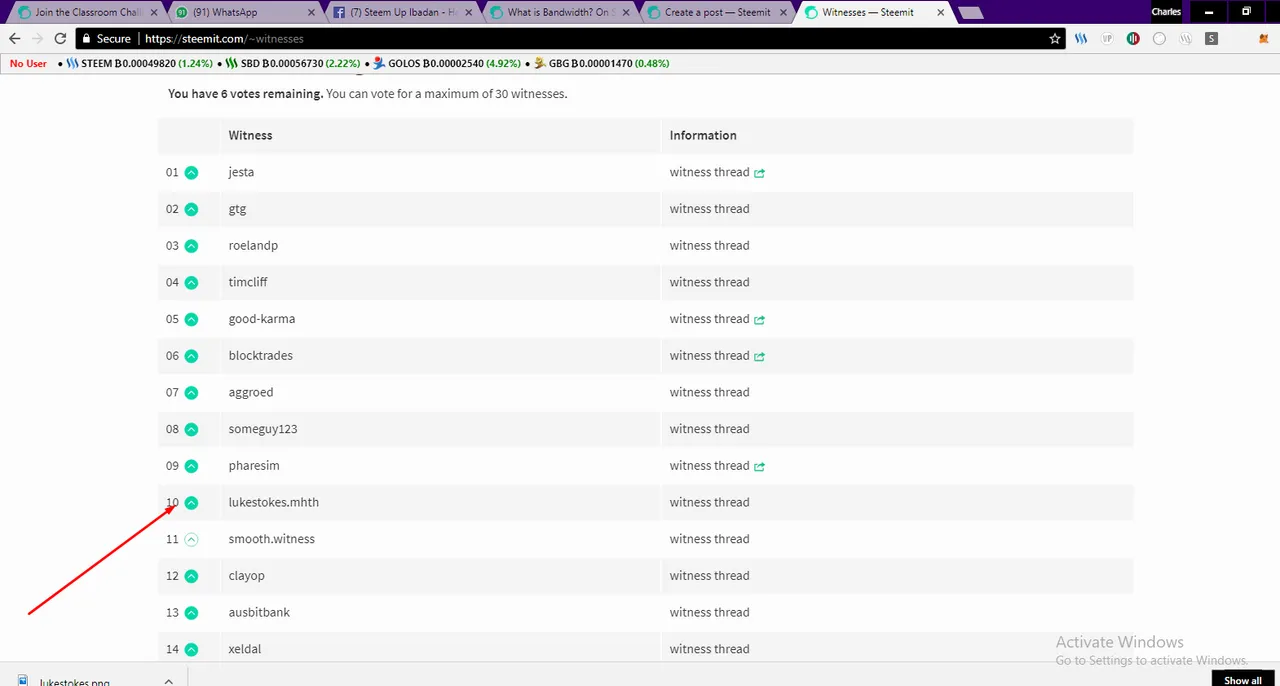Viewport: 1280px width, 686px height.
Task: Click the grey circle extension icon
Action: 1159,38
